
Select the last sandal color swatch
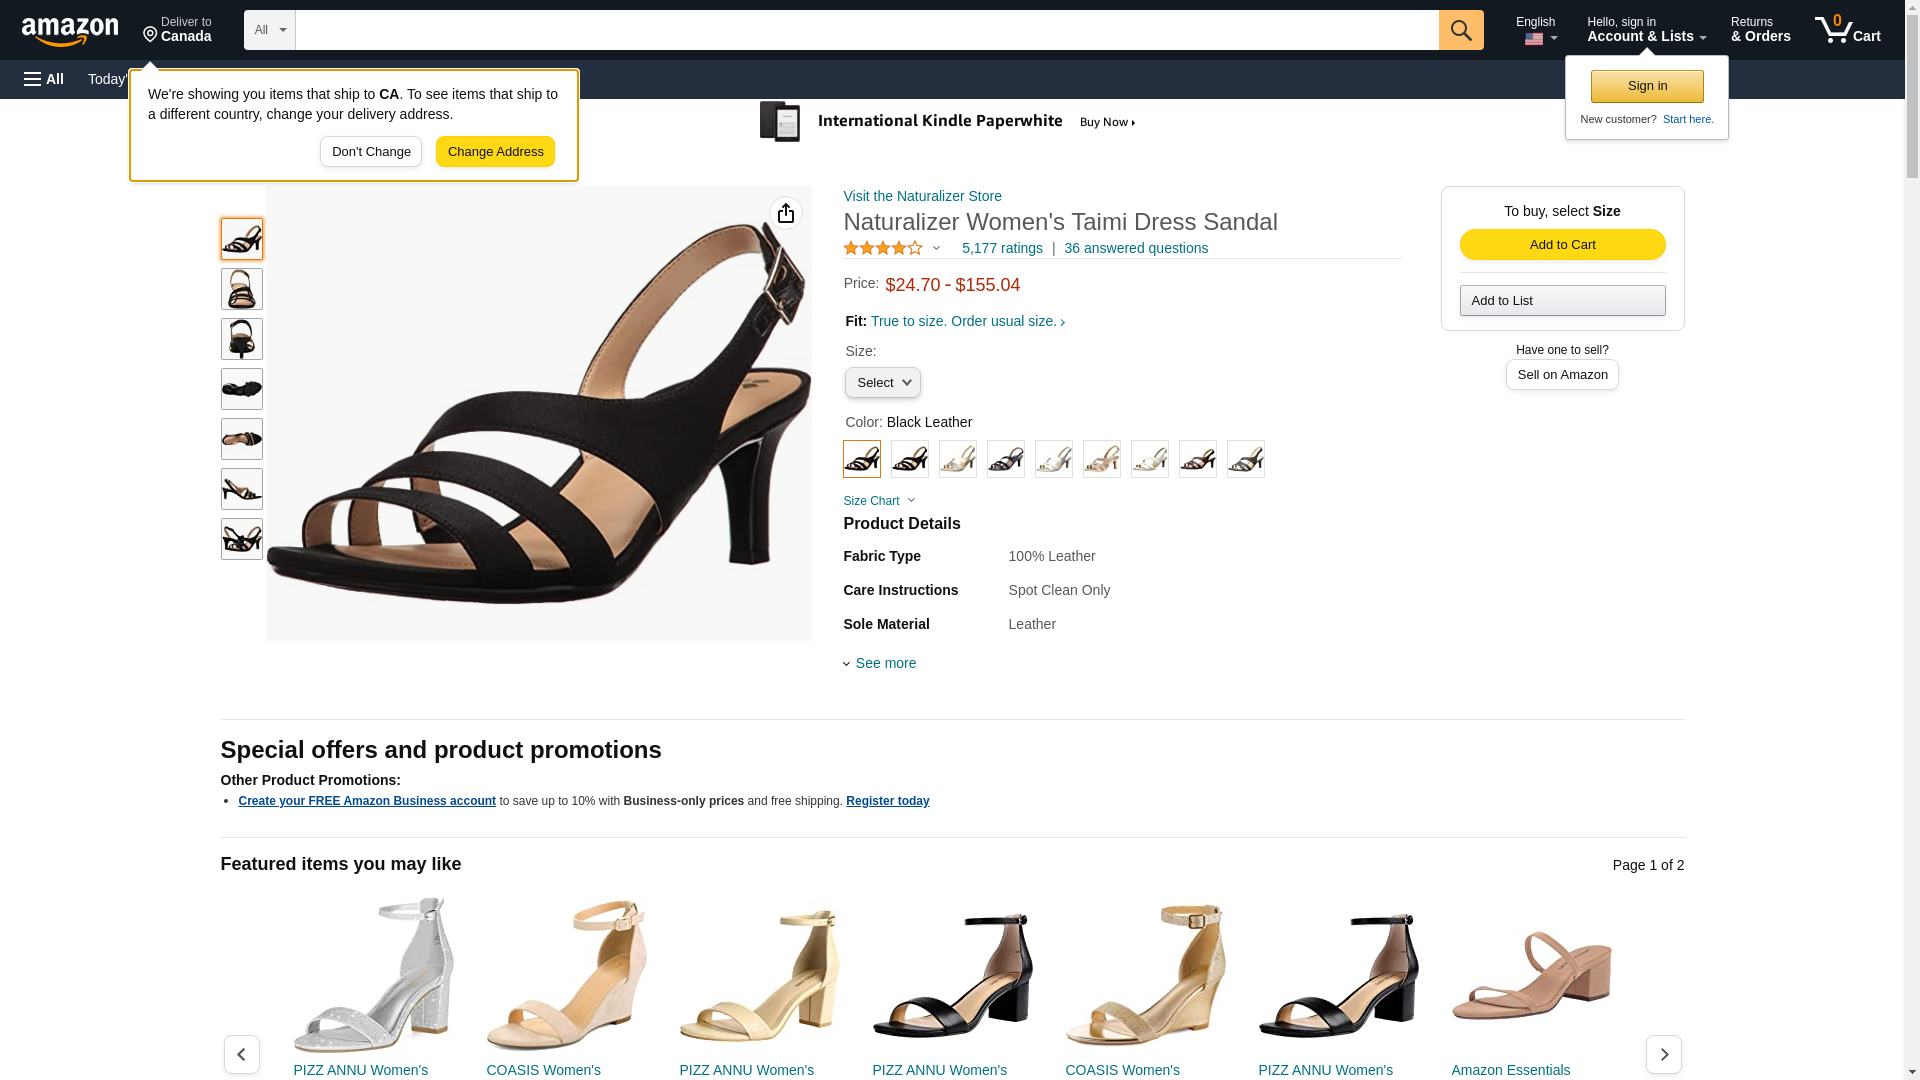1245,459
